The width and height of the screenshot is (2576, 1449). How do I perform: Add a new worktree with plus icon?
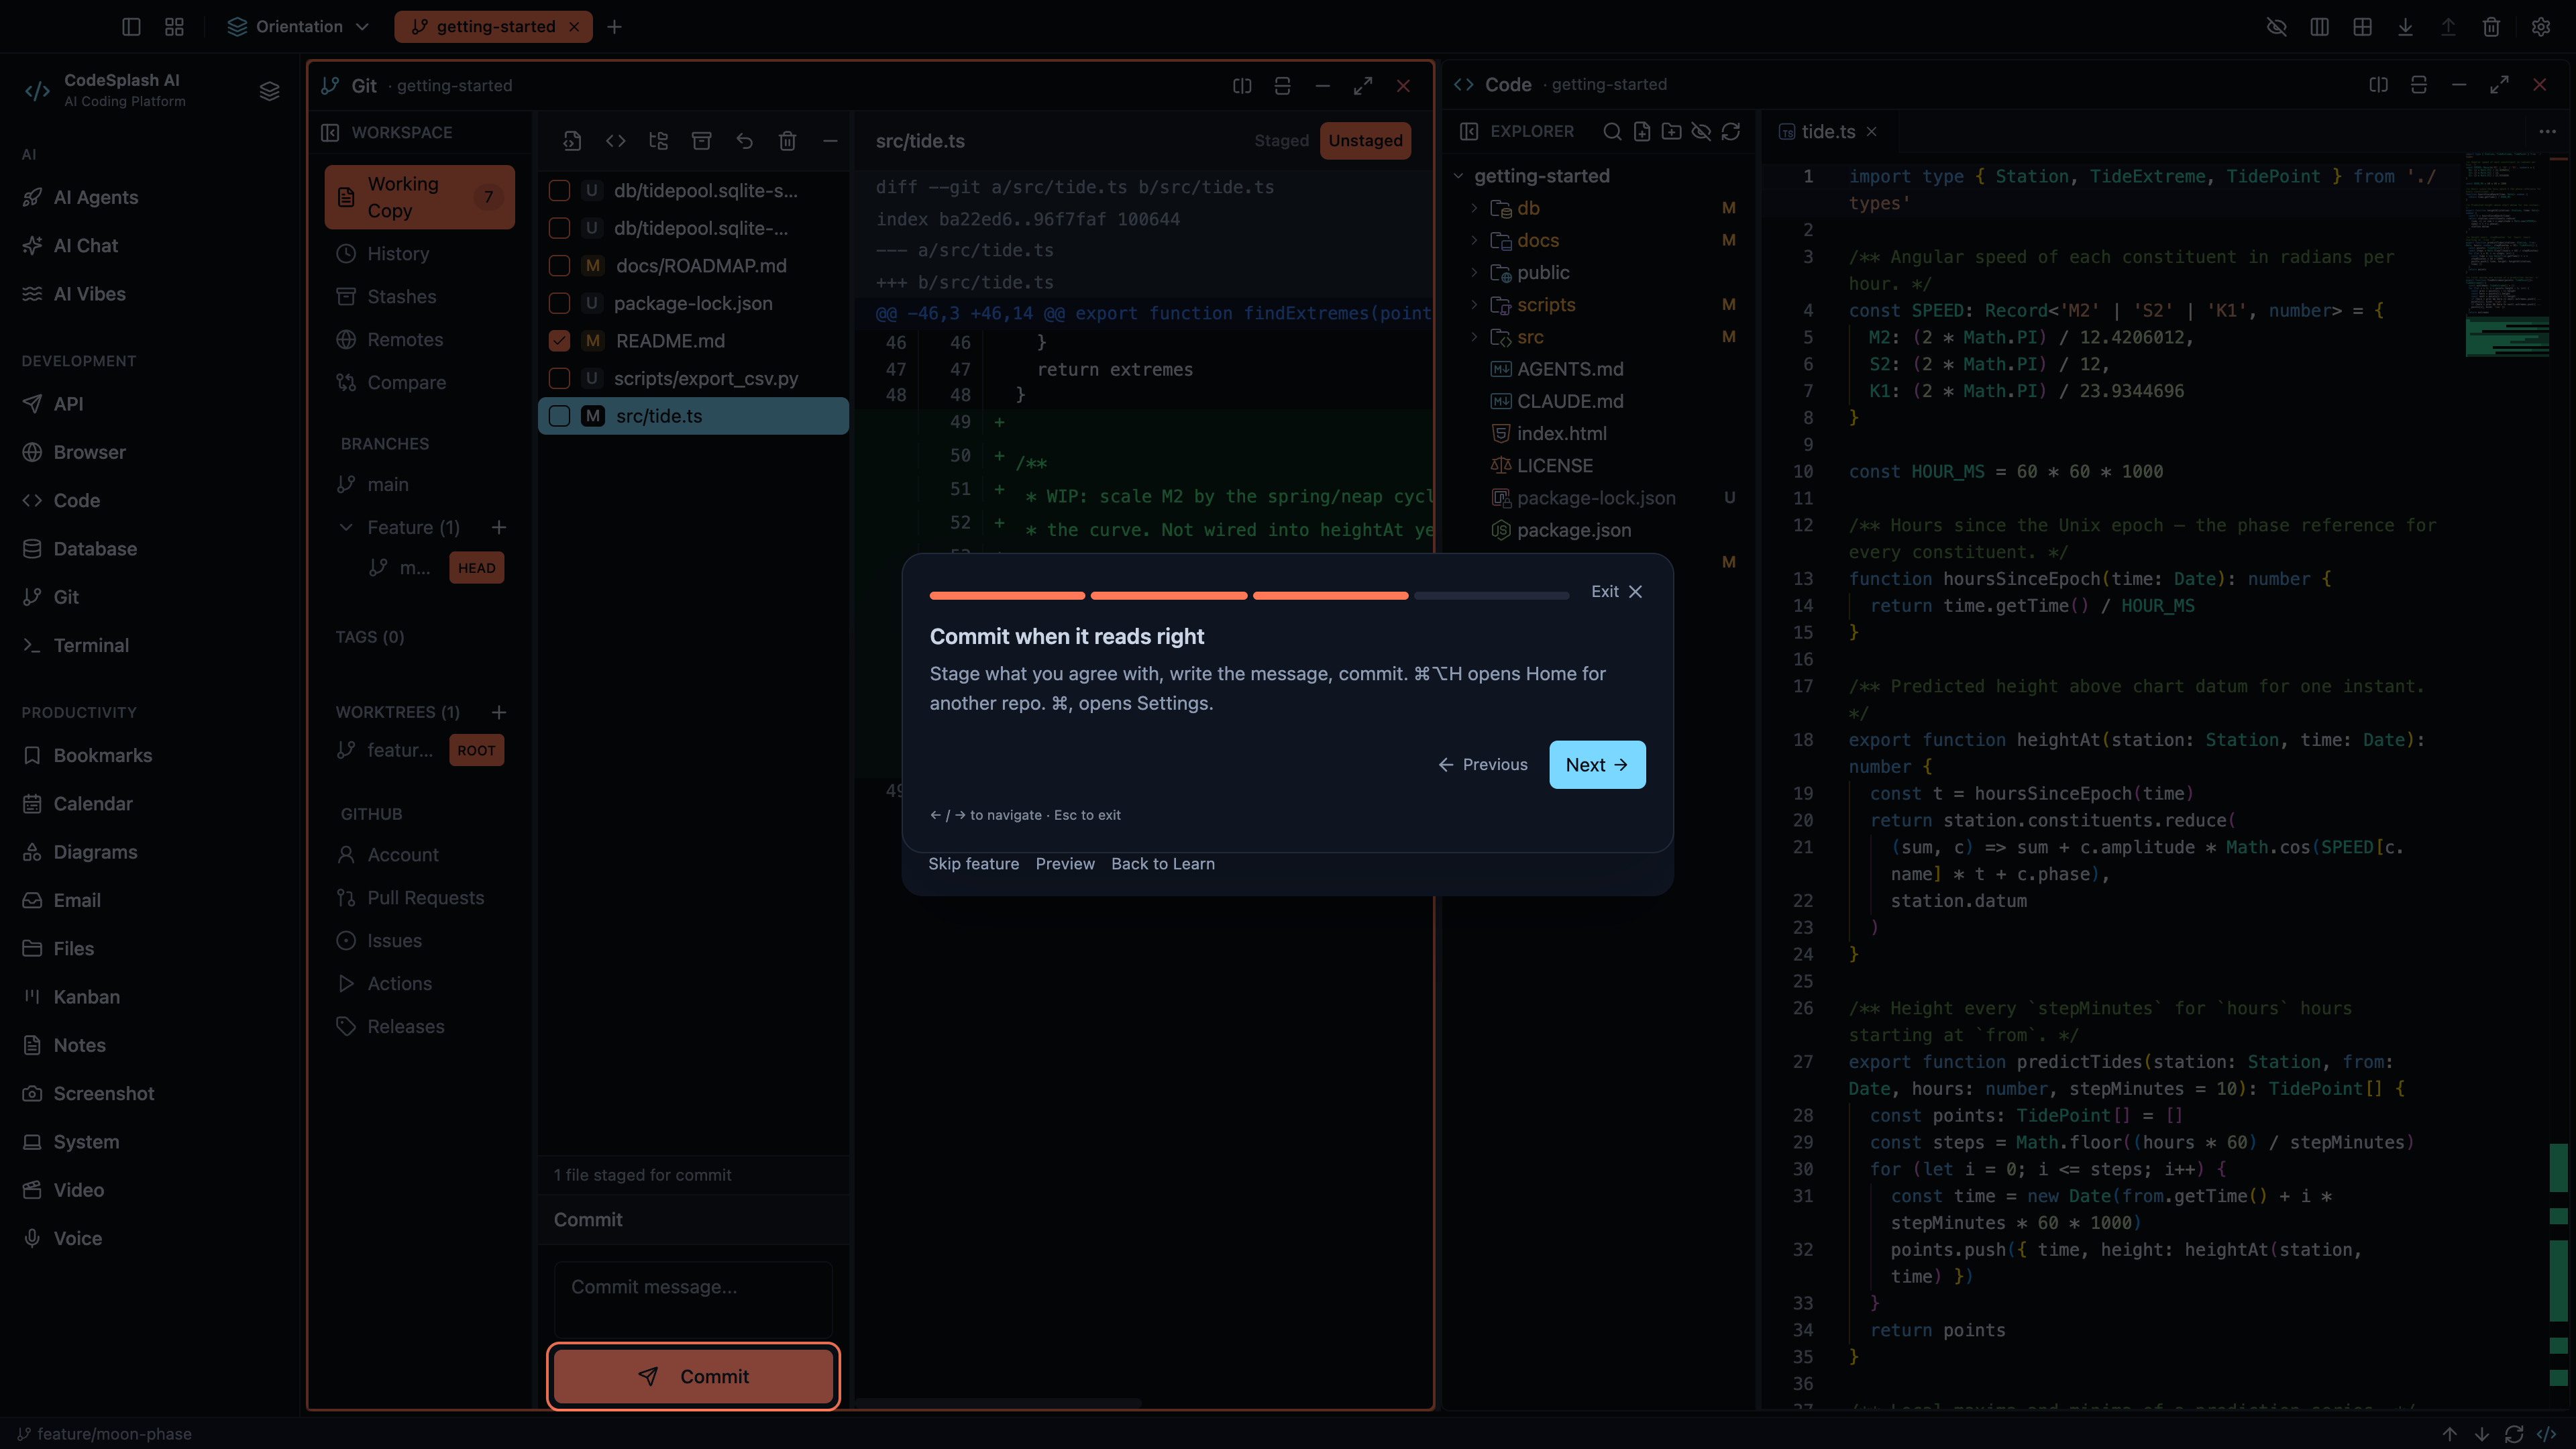point(499,712)
